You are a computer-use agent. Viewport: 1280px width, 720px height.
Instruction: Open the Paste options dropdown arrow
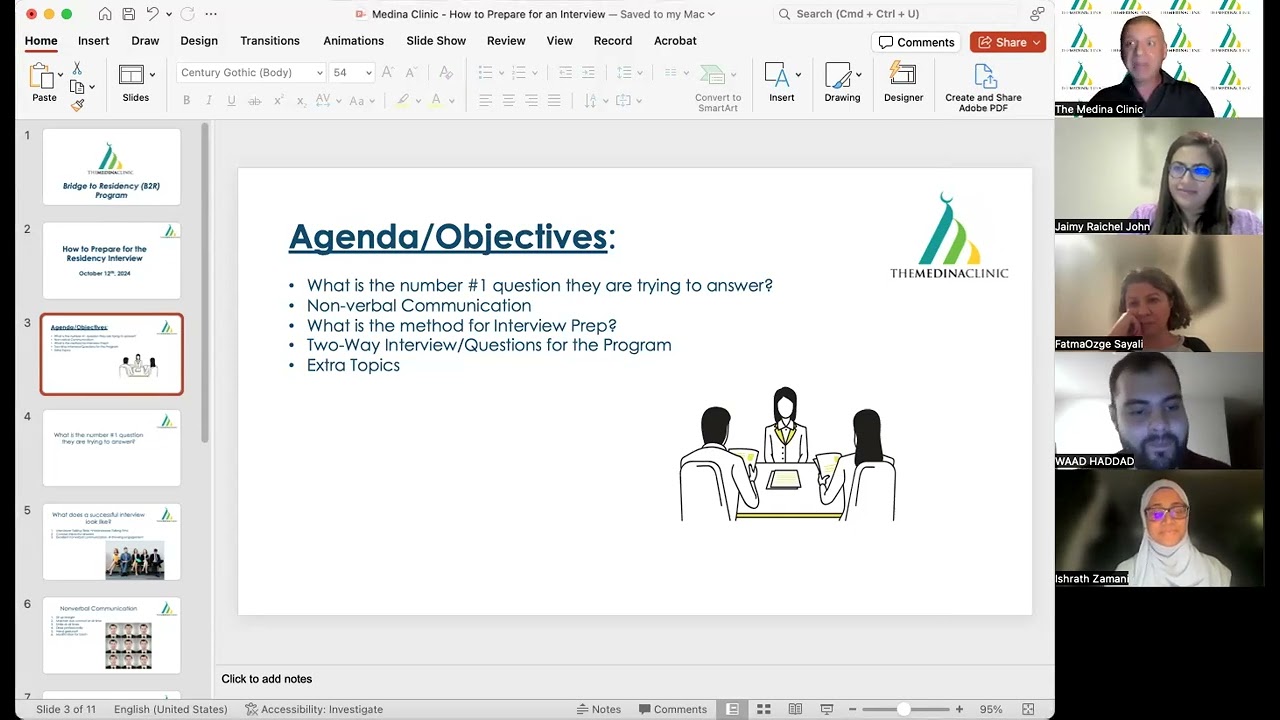60,75
